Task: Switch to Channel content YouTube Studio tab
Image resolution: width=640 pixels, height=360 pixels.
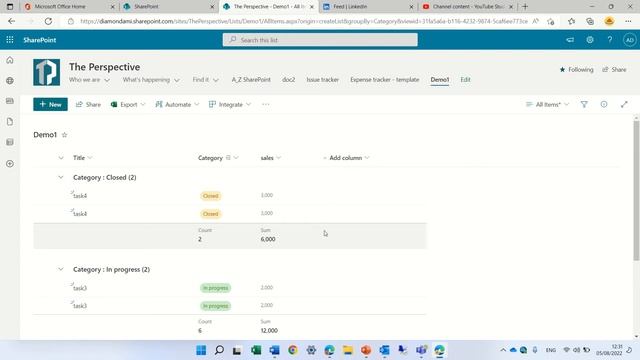Action: [x=468, y=7]
